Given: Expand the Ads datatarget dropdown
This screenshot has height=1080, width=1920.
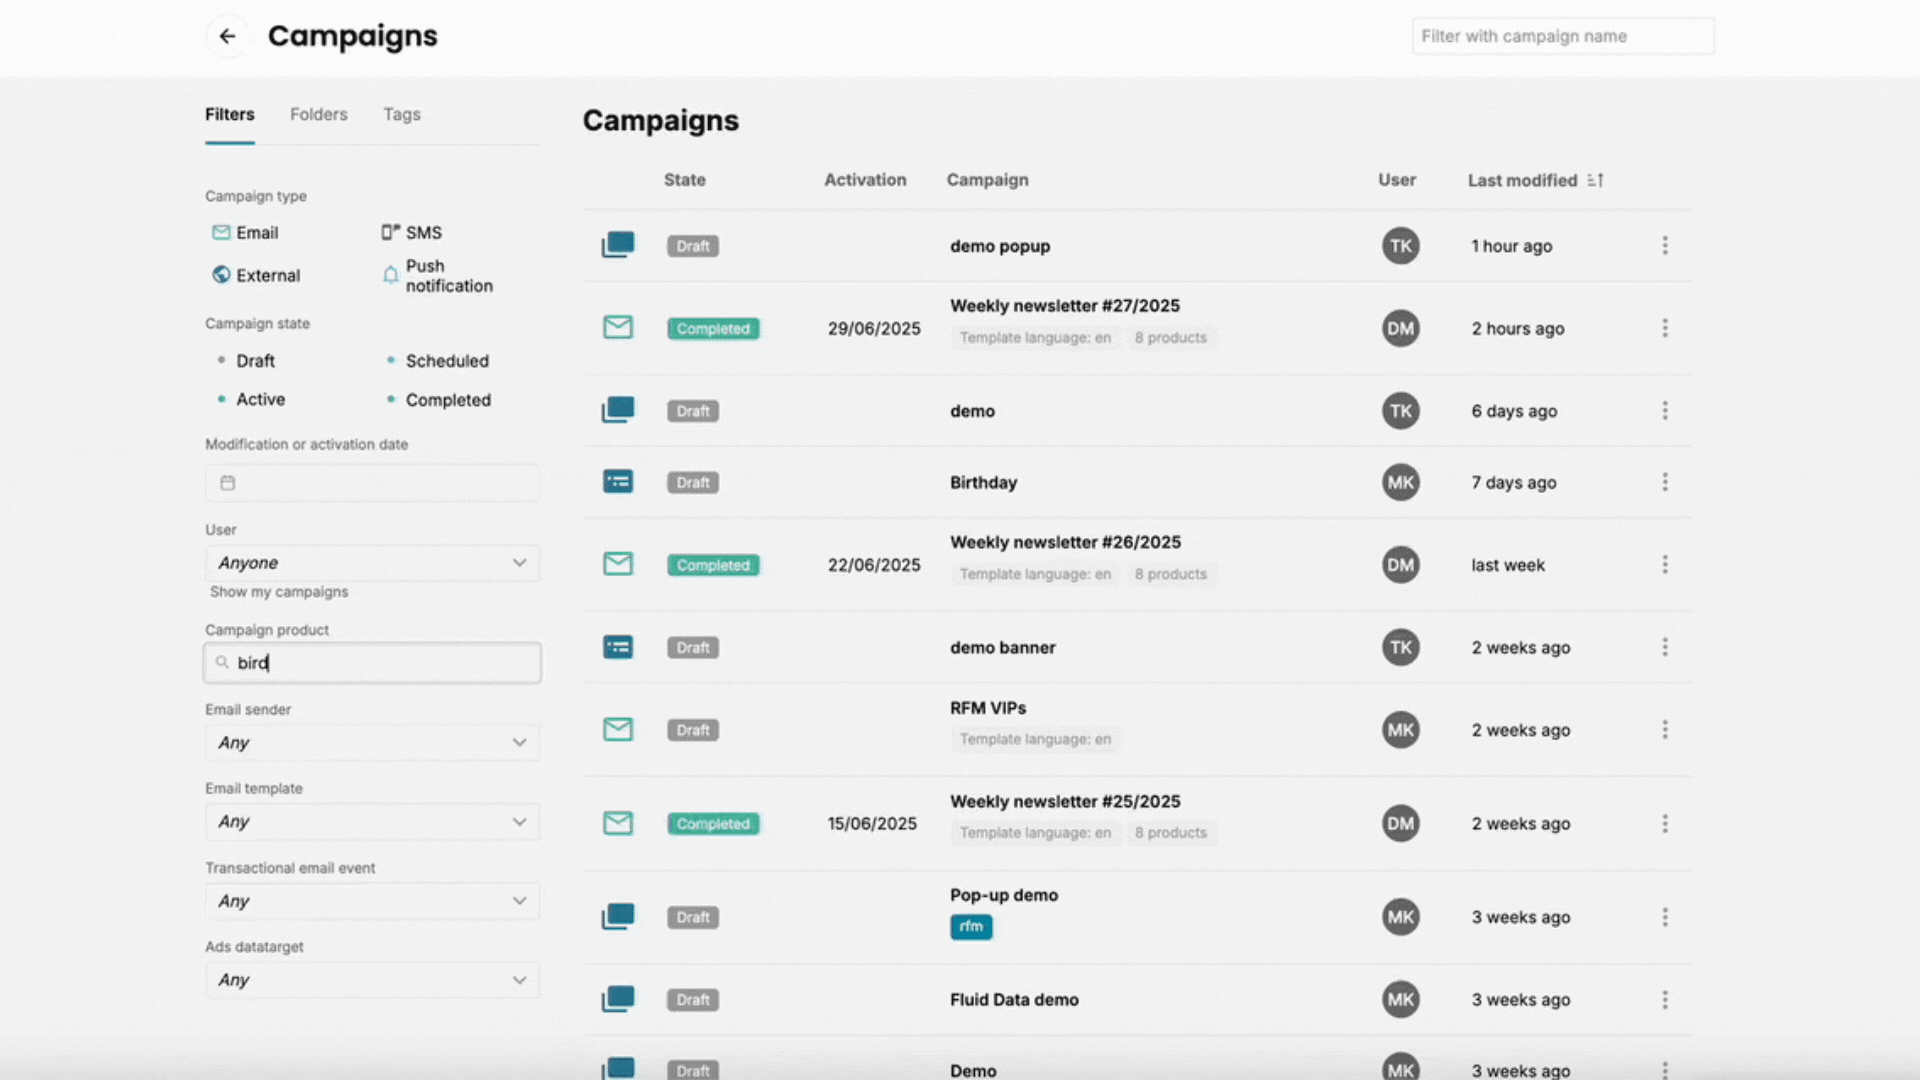Looking at the screenshot, I should point(372,980).
